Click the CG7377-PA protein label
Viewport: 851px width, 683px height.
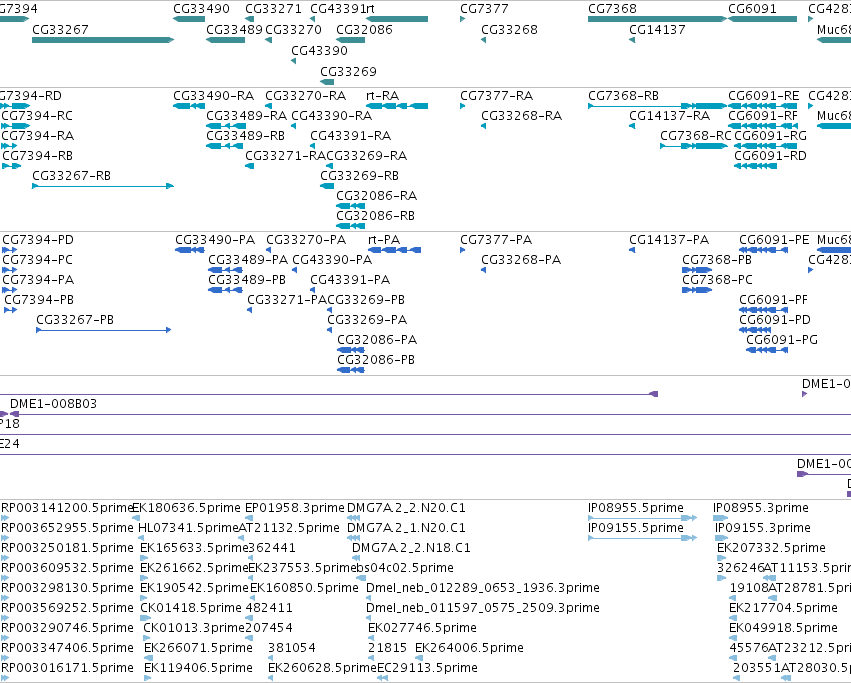click(496, 240)
